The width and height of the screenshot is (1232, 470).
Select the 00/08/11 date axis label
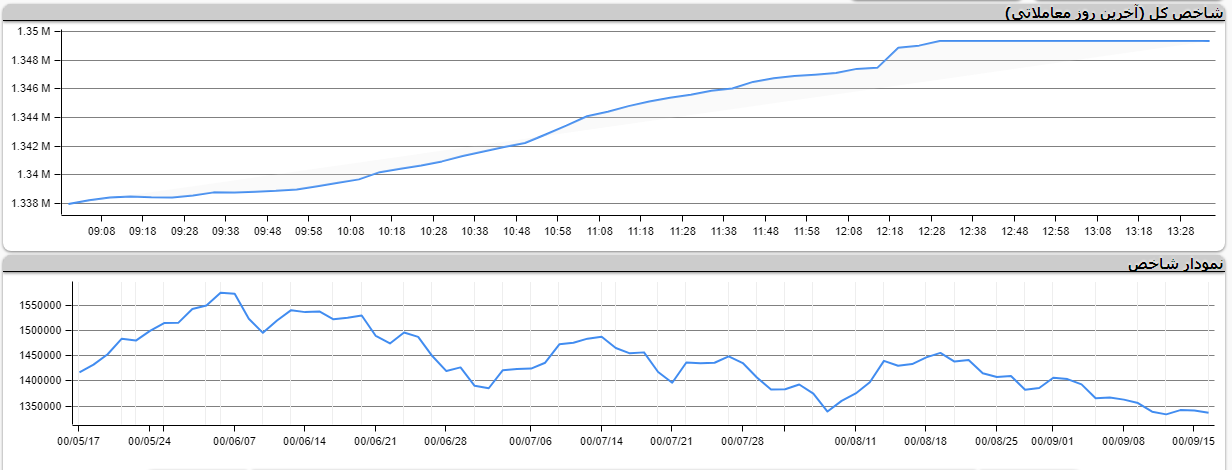point(856,440)
